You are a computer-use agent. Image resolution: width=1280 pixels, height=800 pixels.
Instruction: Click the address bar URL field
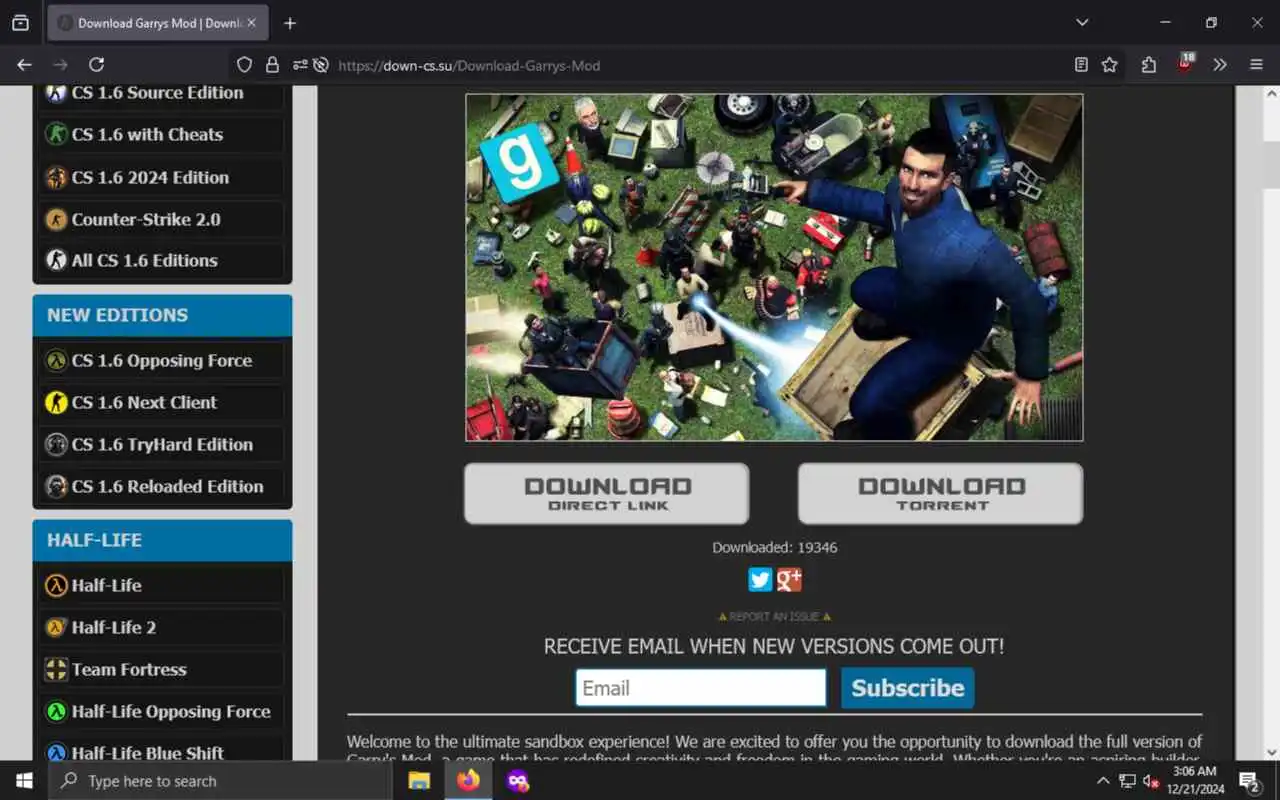point(700,65)
